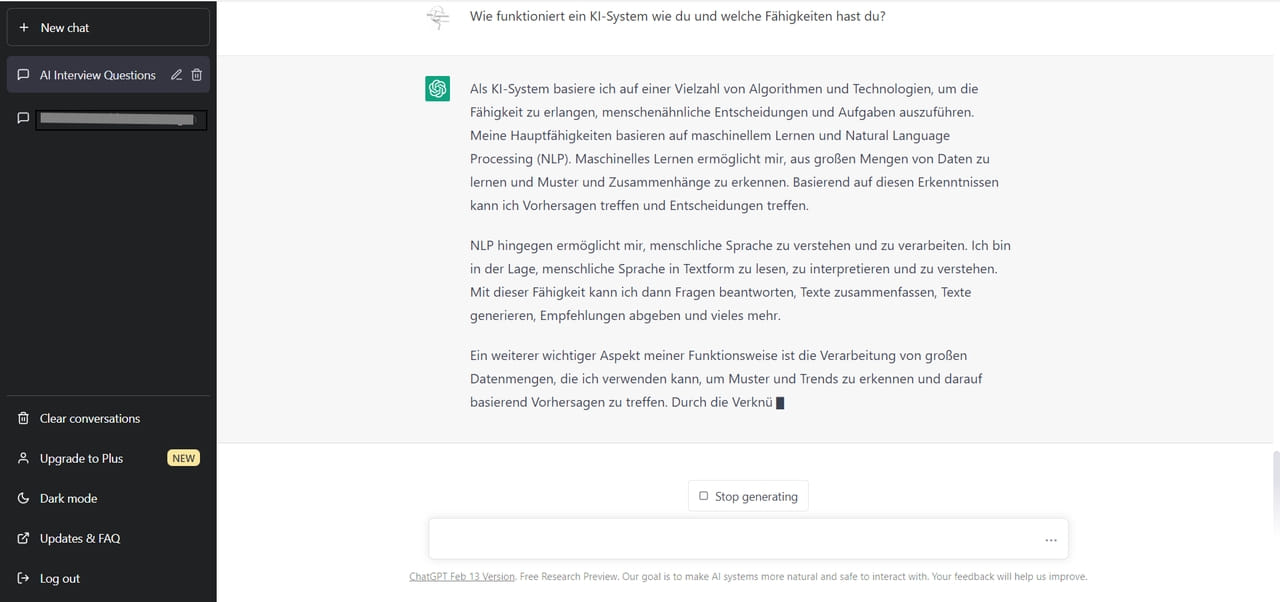Click the square stop icon in Stop generating
This screenshot has width=1280, height=602.
point(704,496)
